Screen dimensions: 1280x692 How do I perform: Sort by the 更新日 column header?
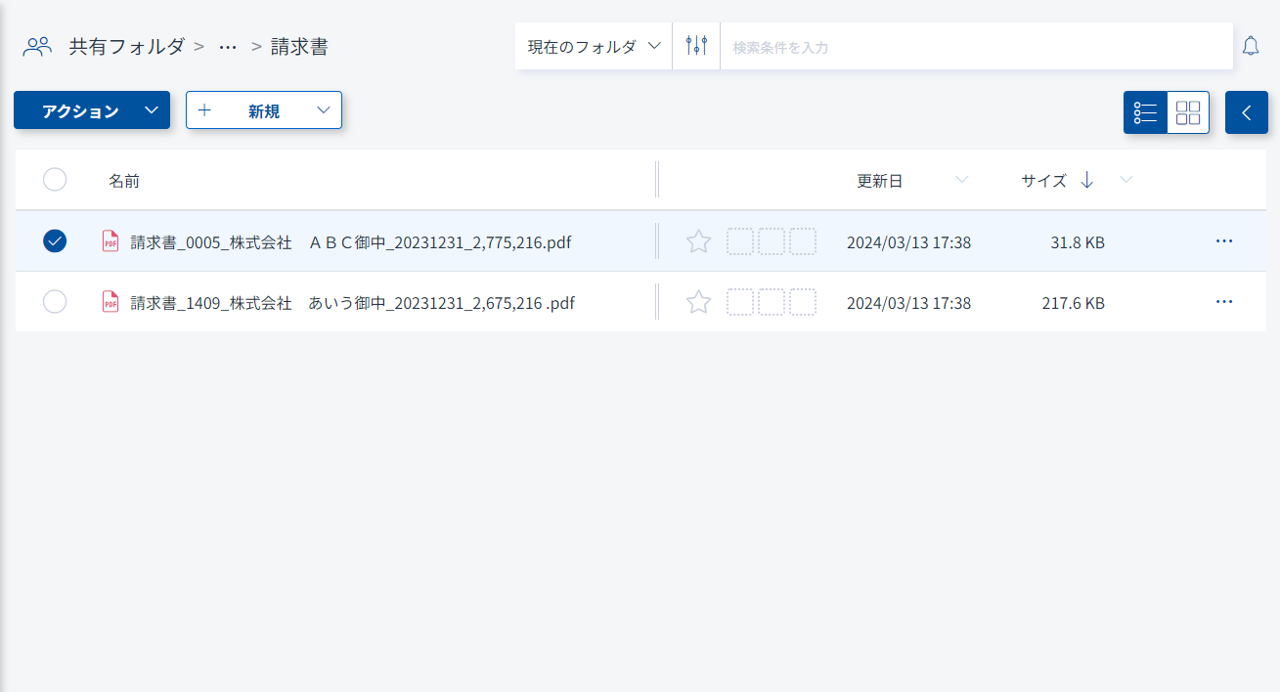(880, 181)
